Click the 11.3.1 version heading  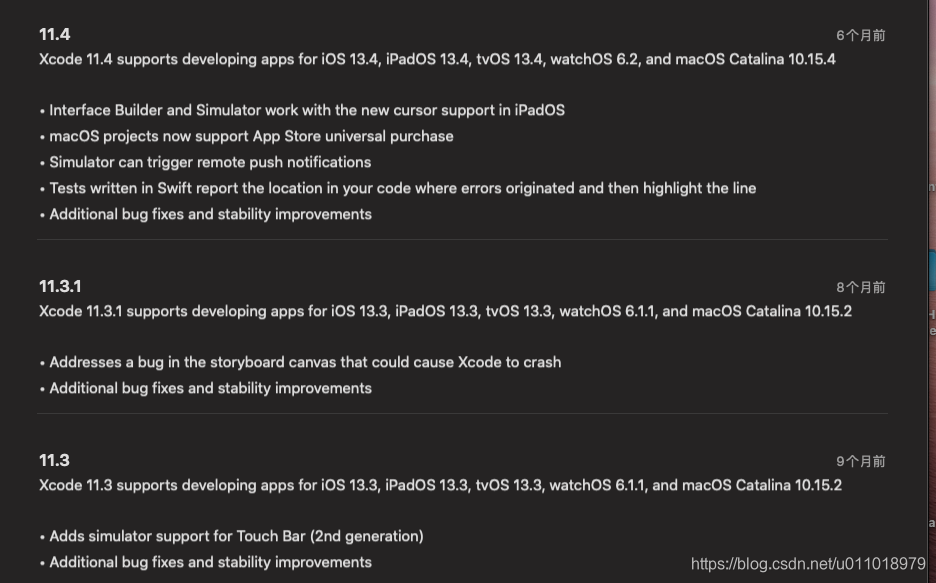60,286
